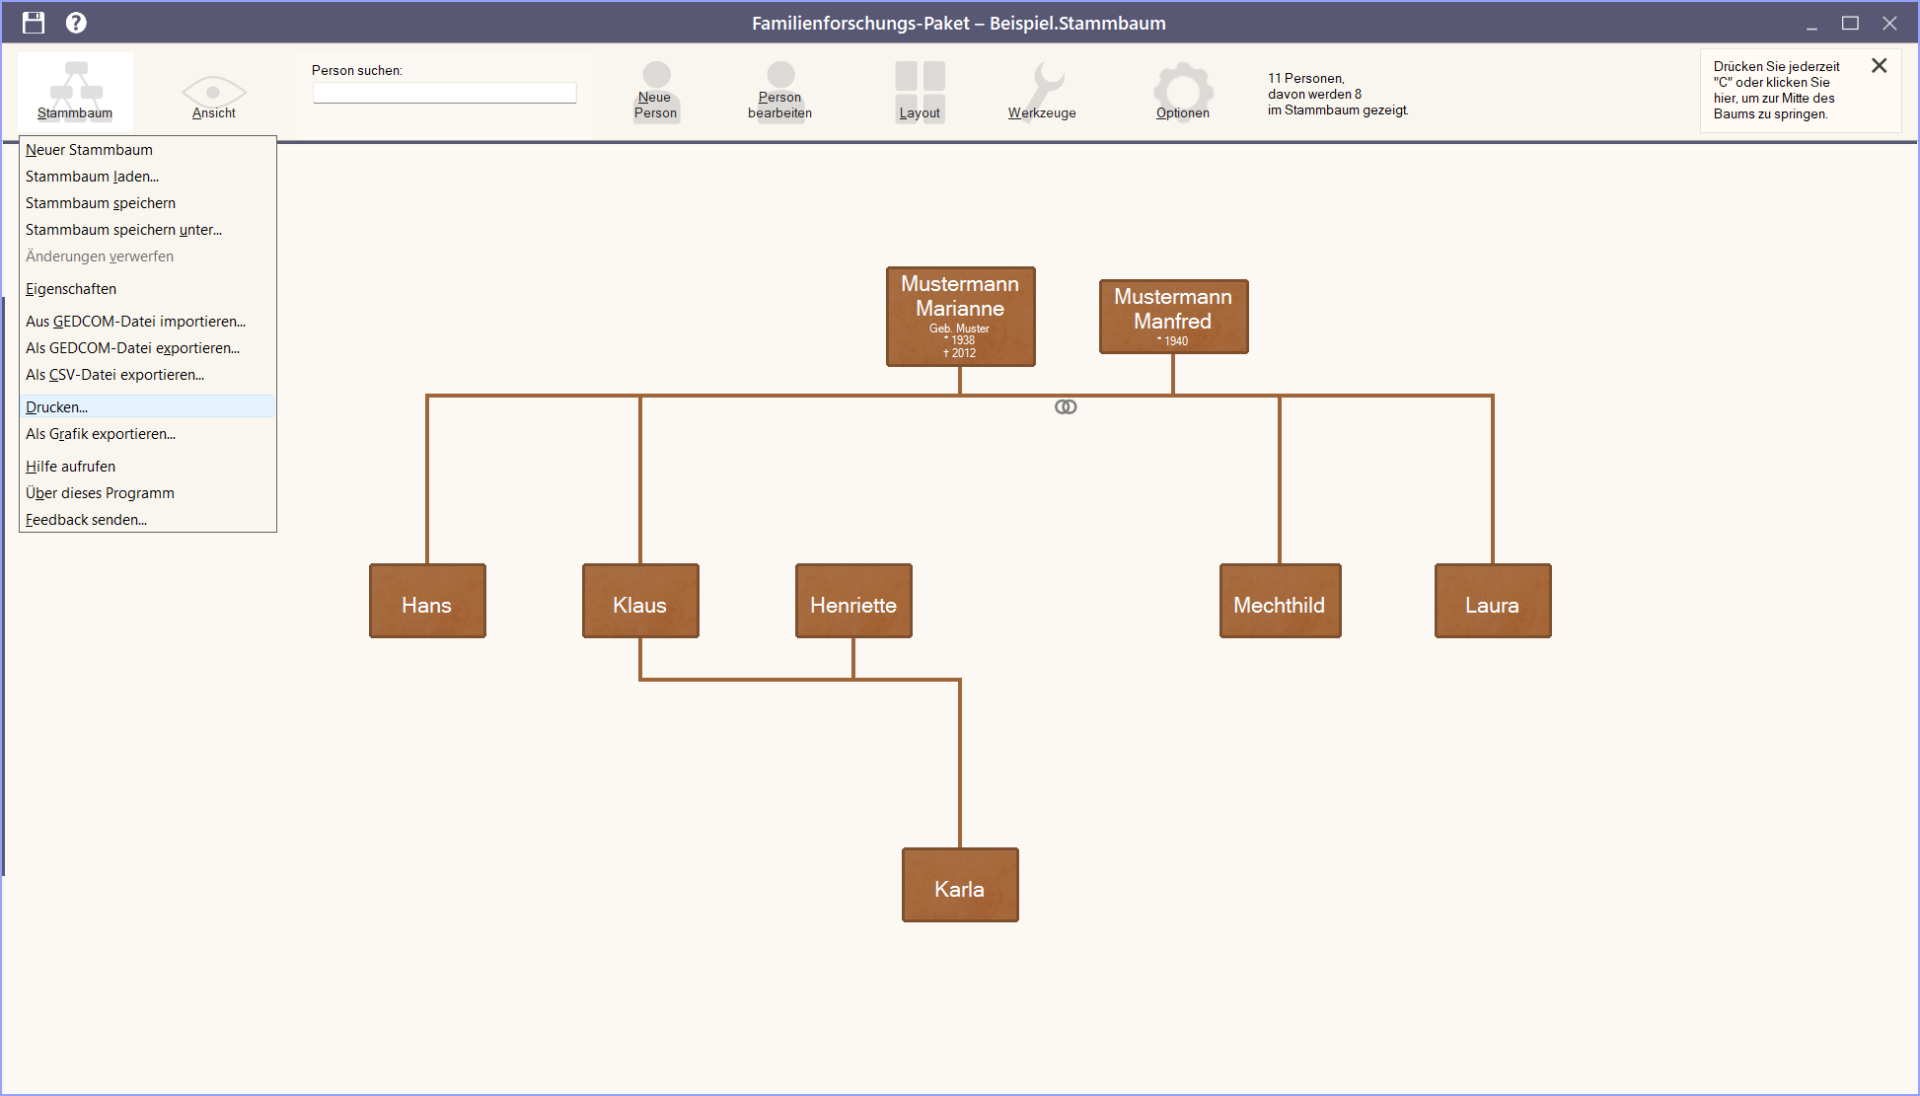Choose Als Grafik exportieren...
1920x1096 pixels.
click(147, 434)
